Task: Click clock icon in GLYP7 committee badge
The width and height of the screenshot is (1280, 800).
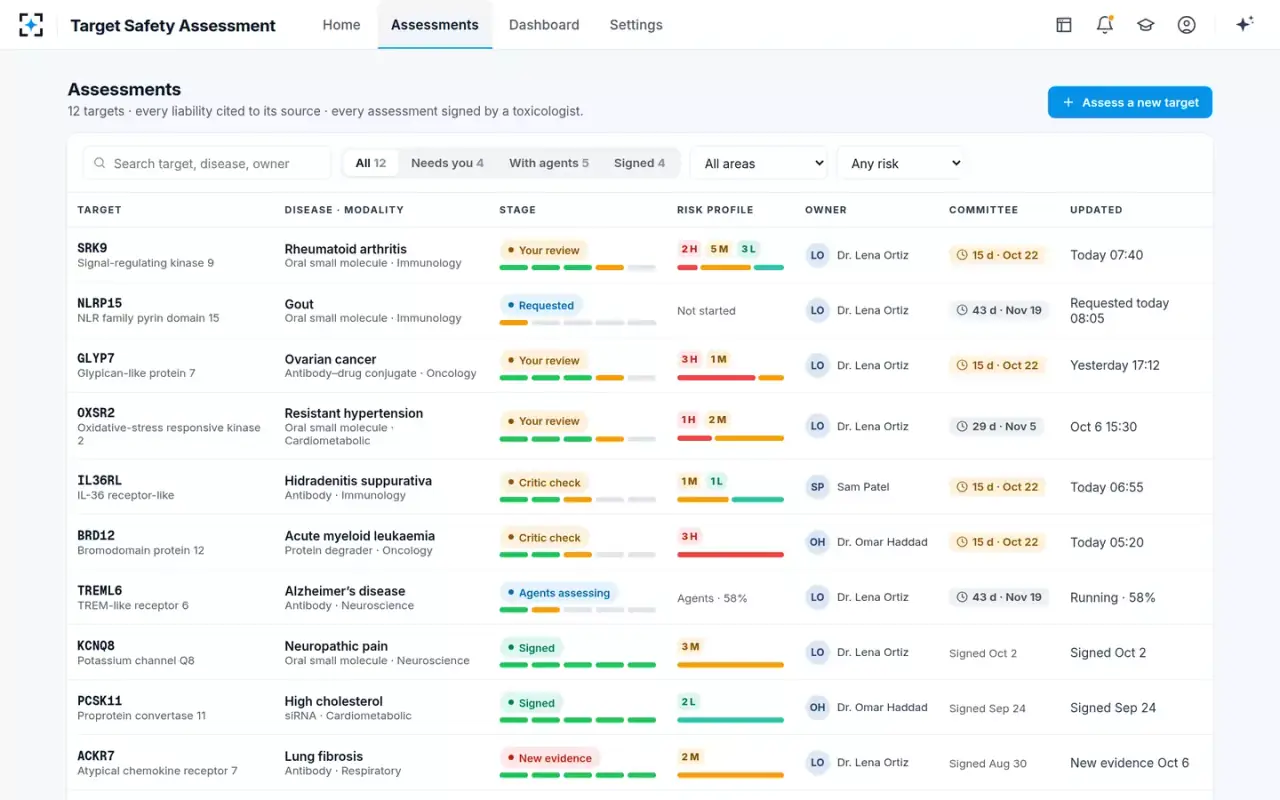Action: [962, 365]
